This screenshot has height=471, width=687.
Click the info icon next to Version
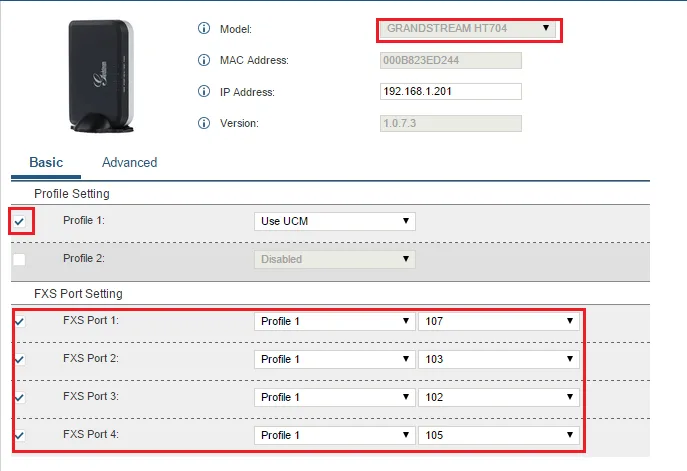(204, 123)
